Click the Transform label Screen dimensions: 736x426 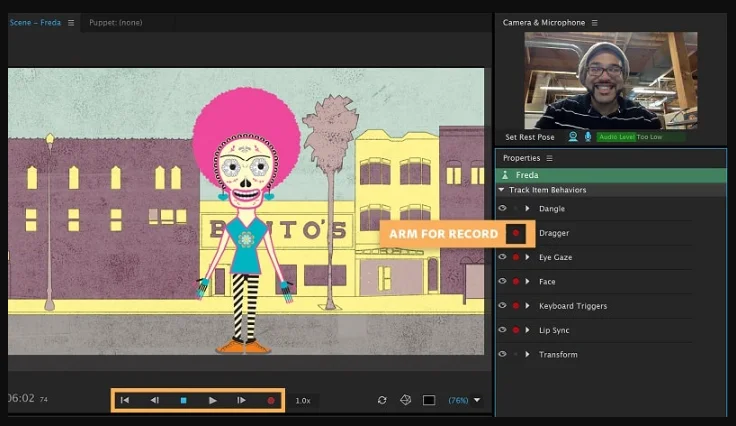pos(558,355)
